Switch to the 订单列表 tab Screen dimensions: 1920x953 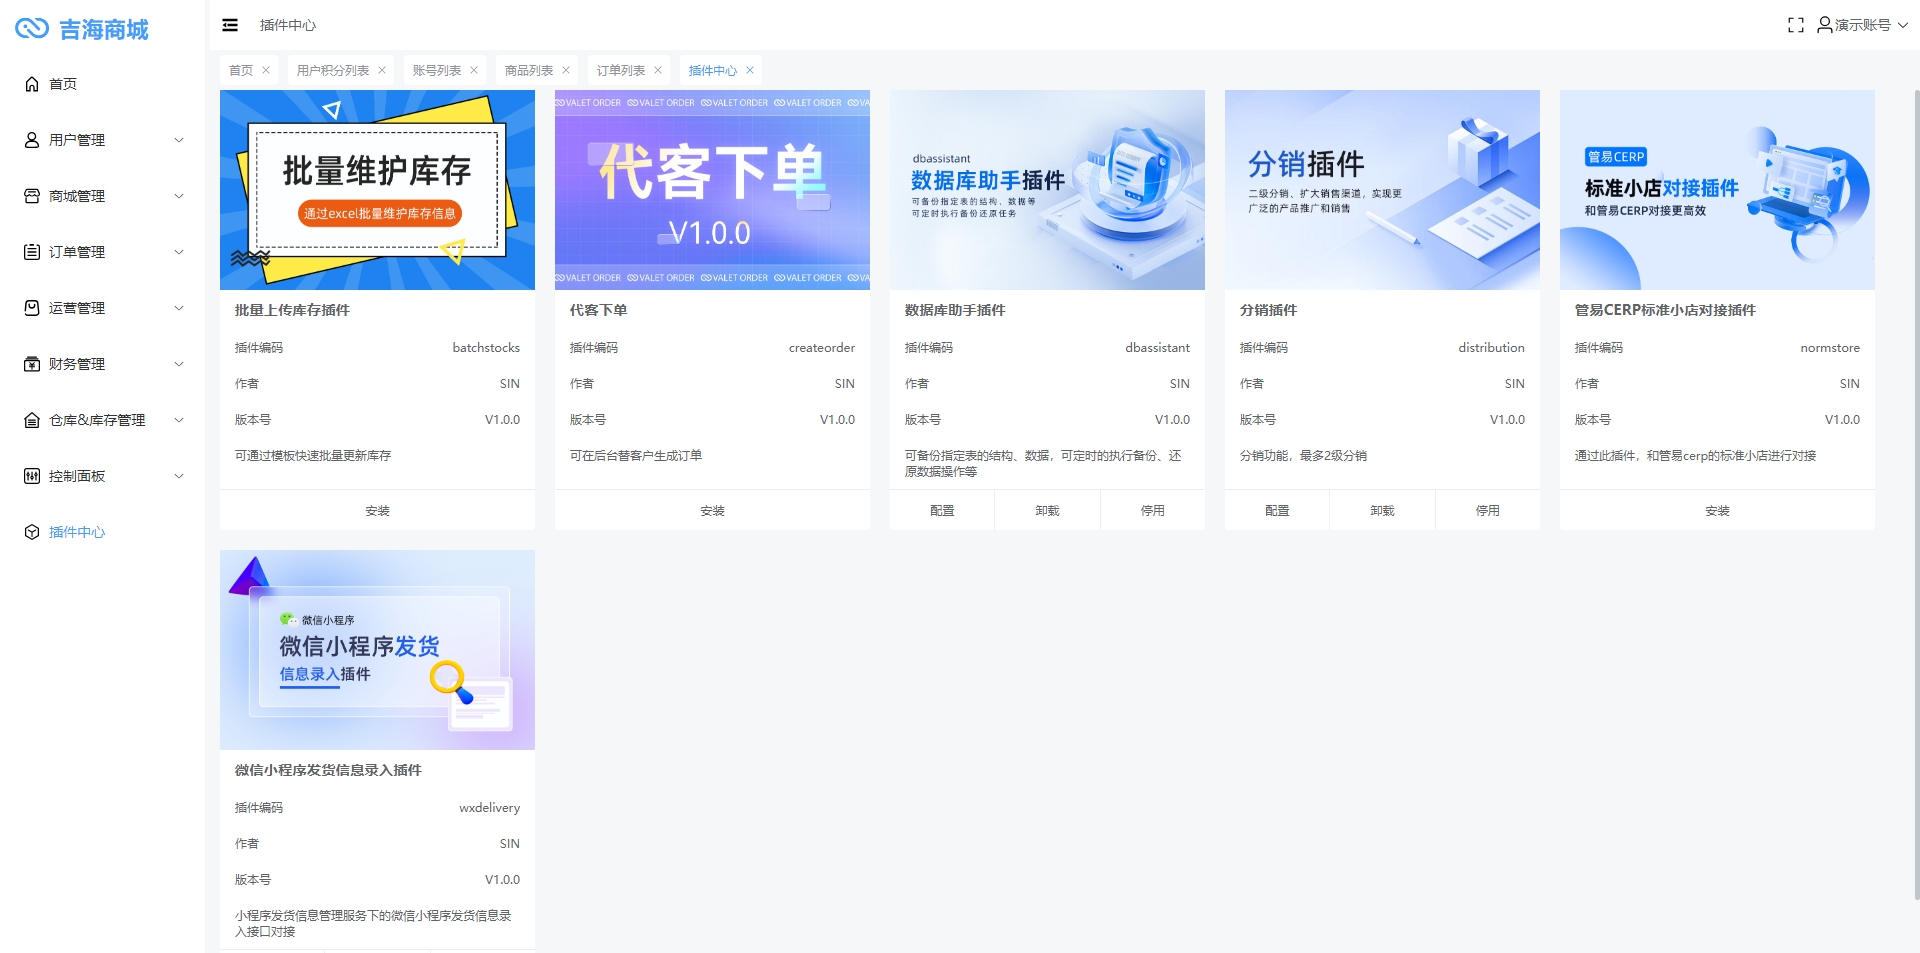point(620,70)
